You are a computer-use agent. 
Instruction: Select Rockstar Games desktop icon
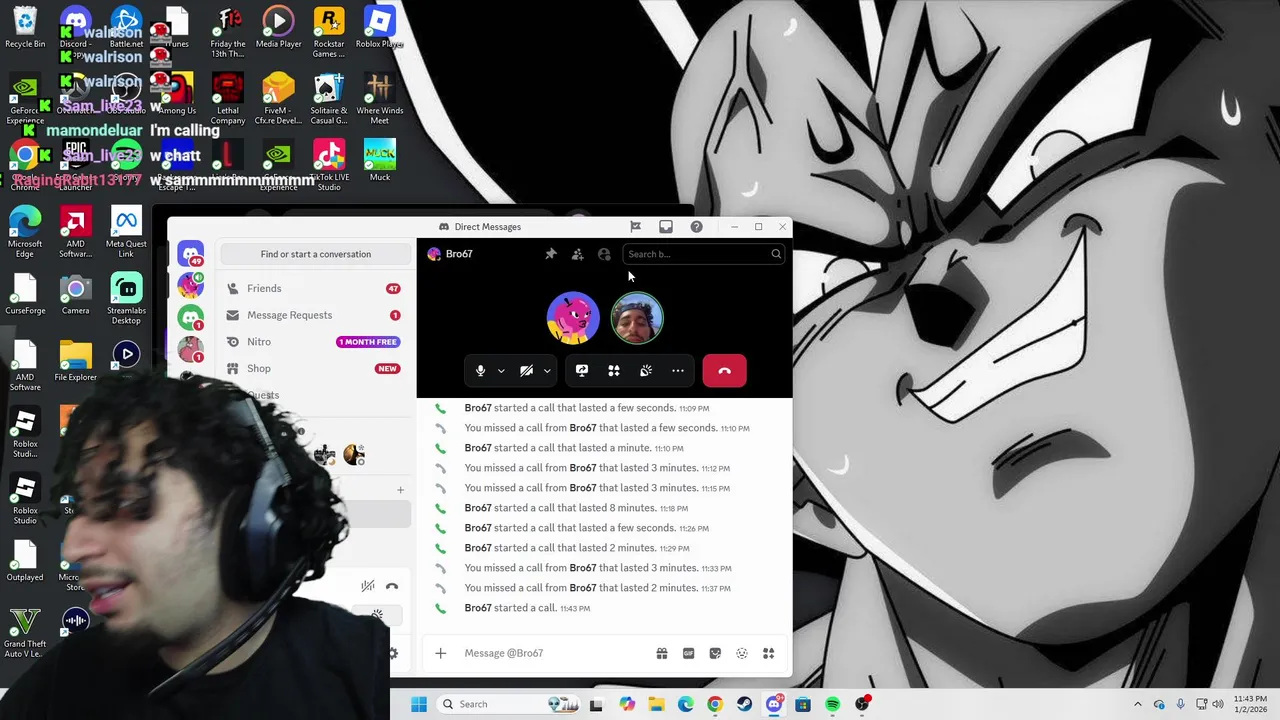pos(329,32)
